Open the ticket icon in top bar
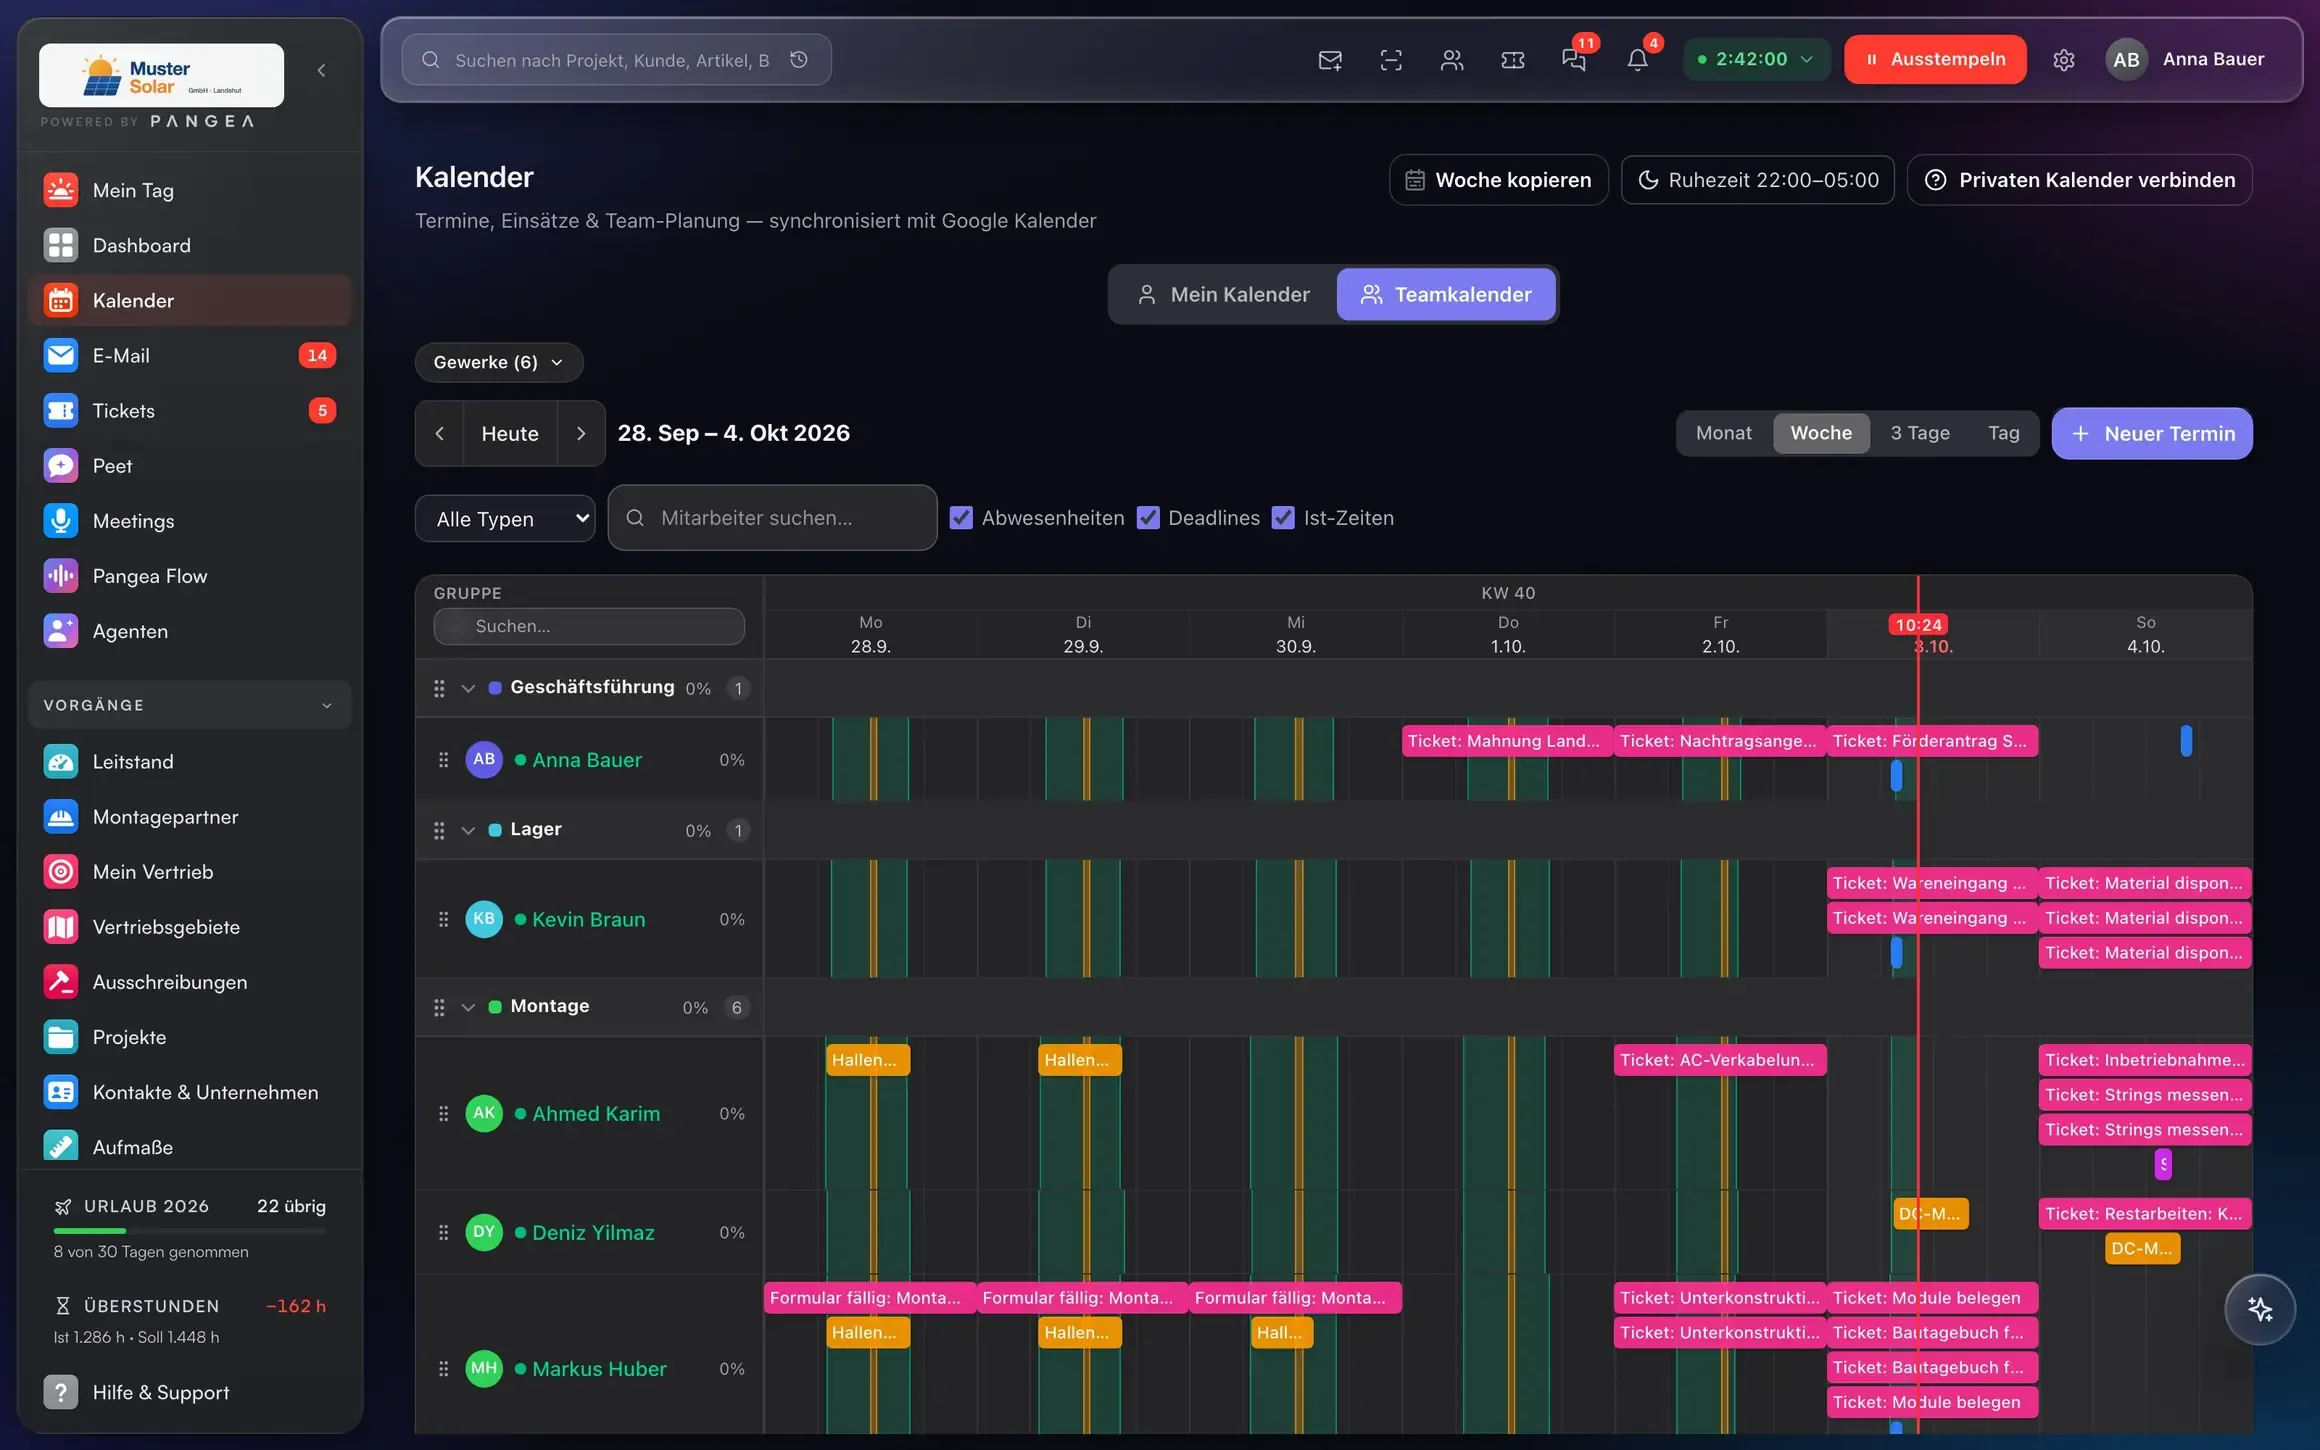 [1513, 60]
